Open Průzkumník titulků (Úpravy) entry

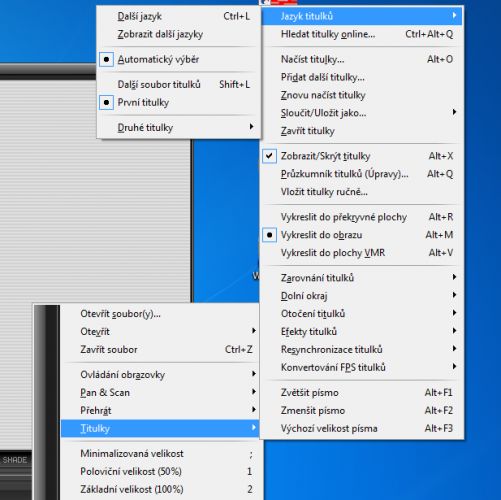tap(362, 174)
